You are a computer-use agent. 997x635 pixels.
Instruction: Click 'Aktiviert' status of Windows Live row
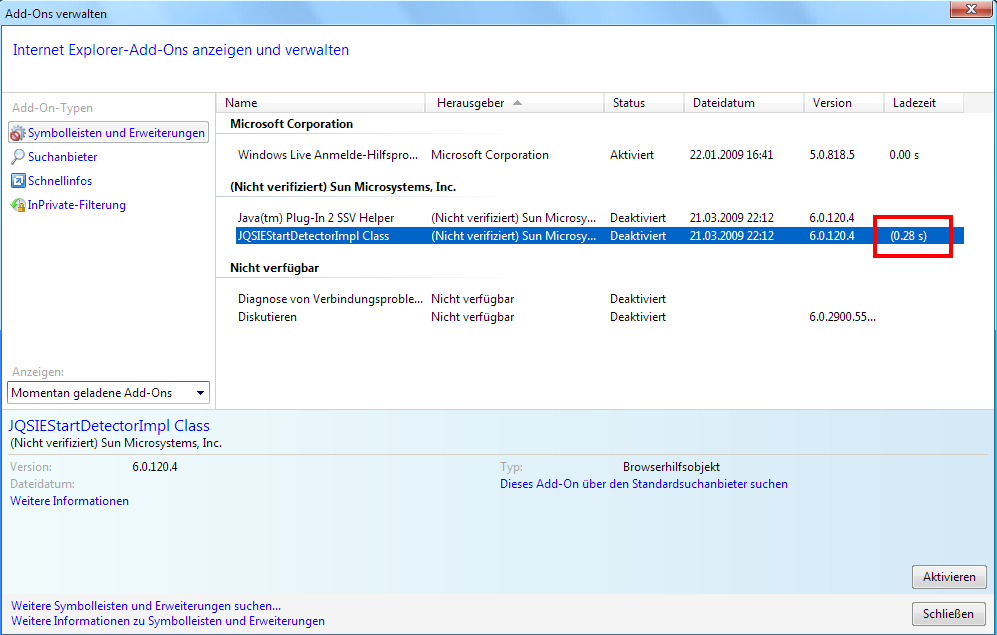(x=631, y=155)
